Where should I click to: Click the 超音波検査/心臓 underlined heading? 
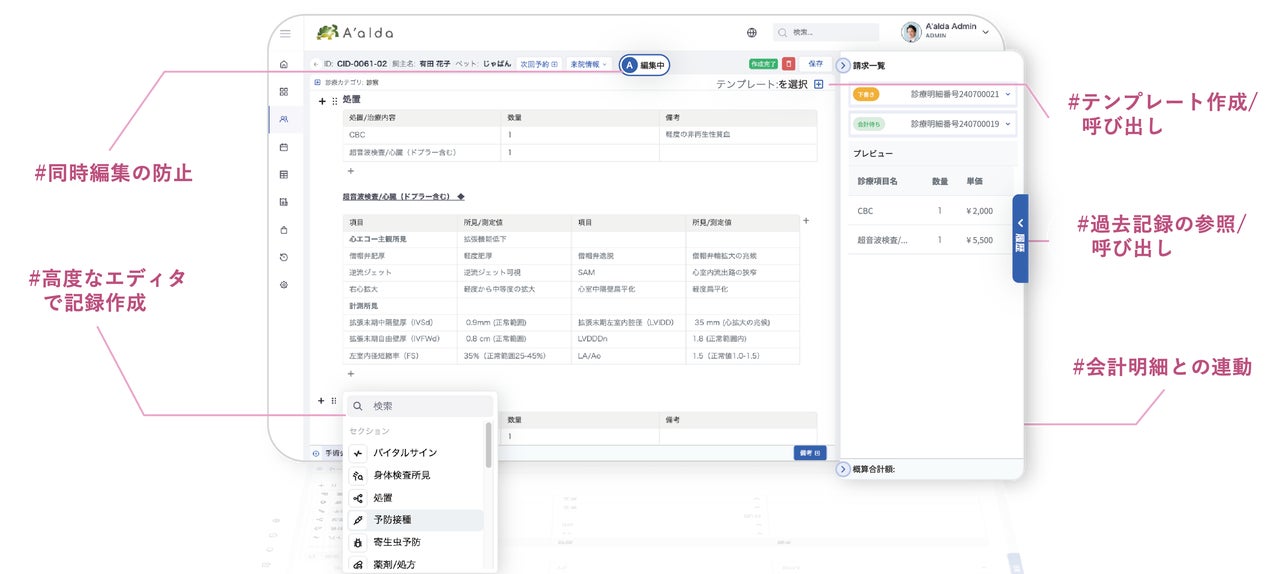398,197
